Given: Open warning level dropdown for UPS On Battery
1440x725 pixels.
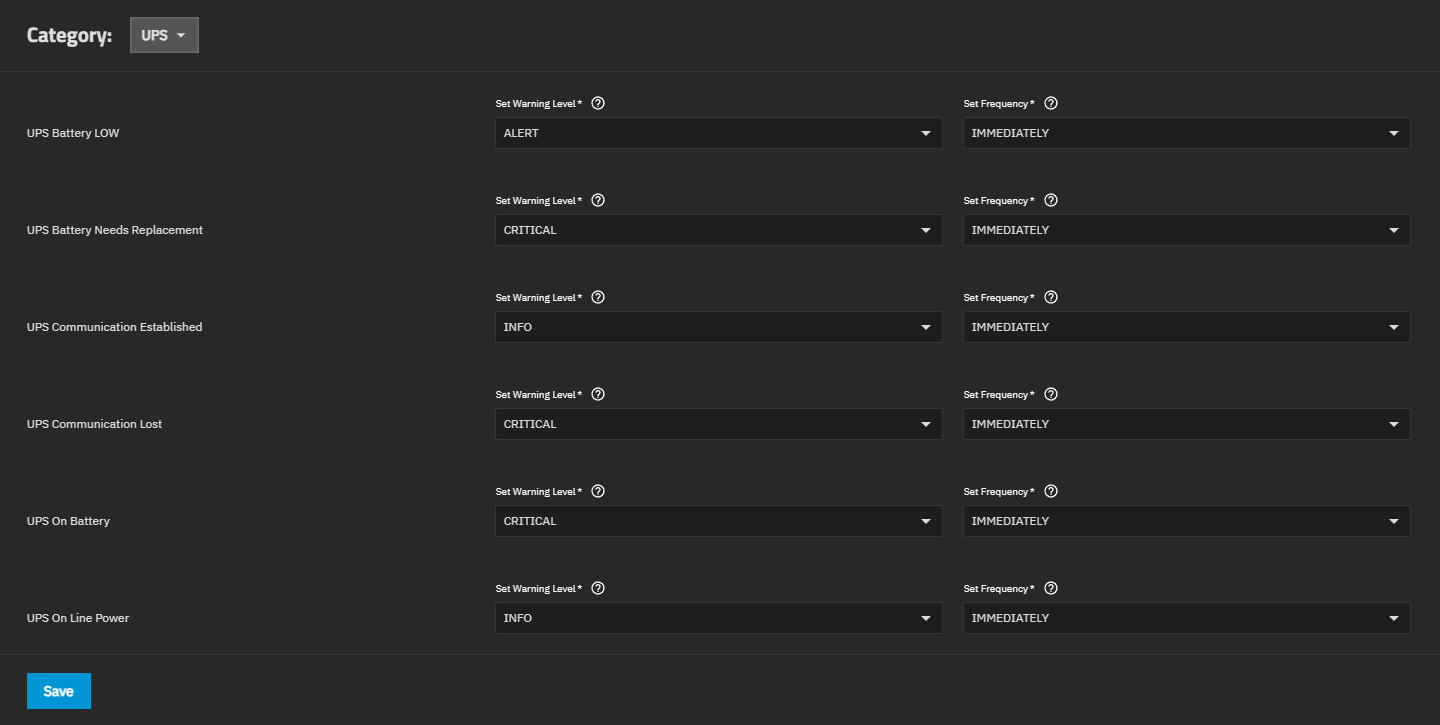Looking at the screenshot, I should 718,521.
